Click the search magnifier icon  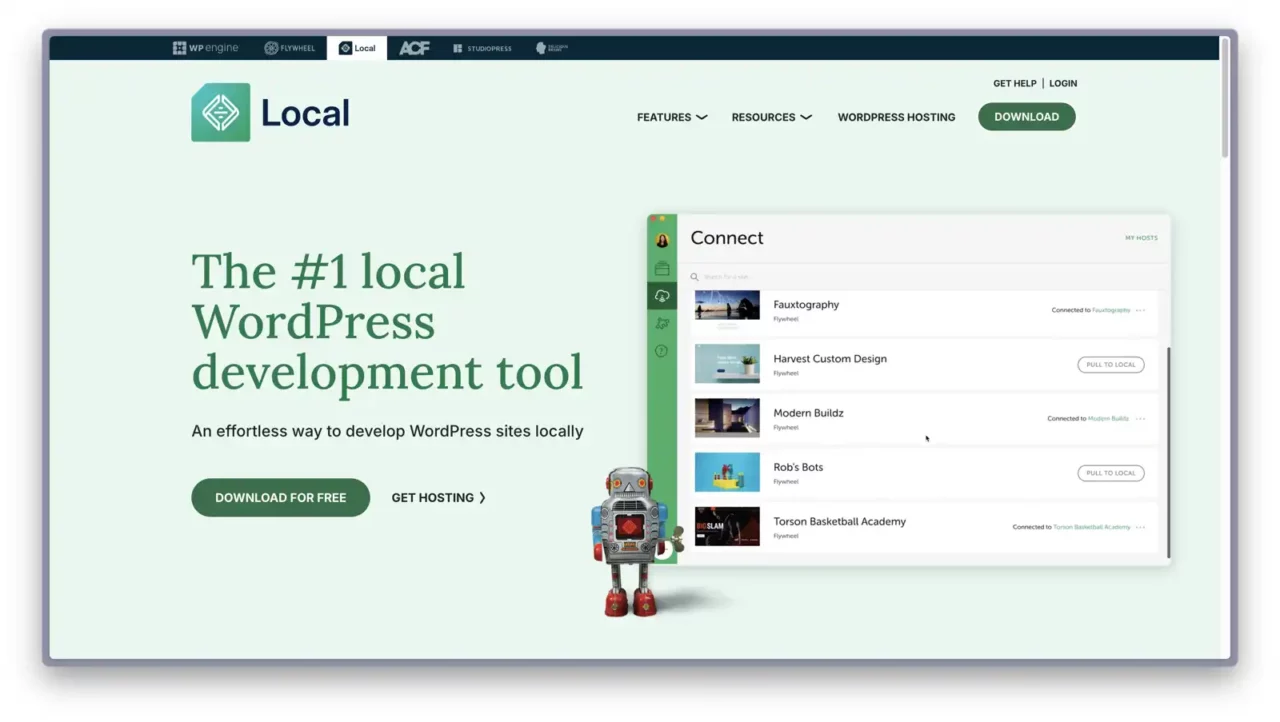point(695,277)
